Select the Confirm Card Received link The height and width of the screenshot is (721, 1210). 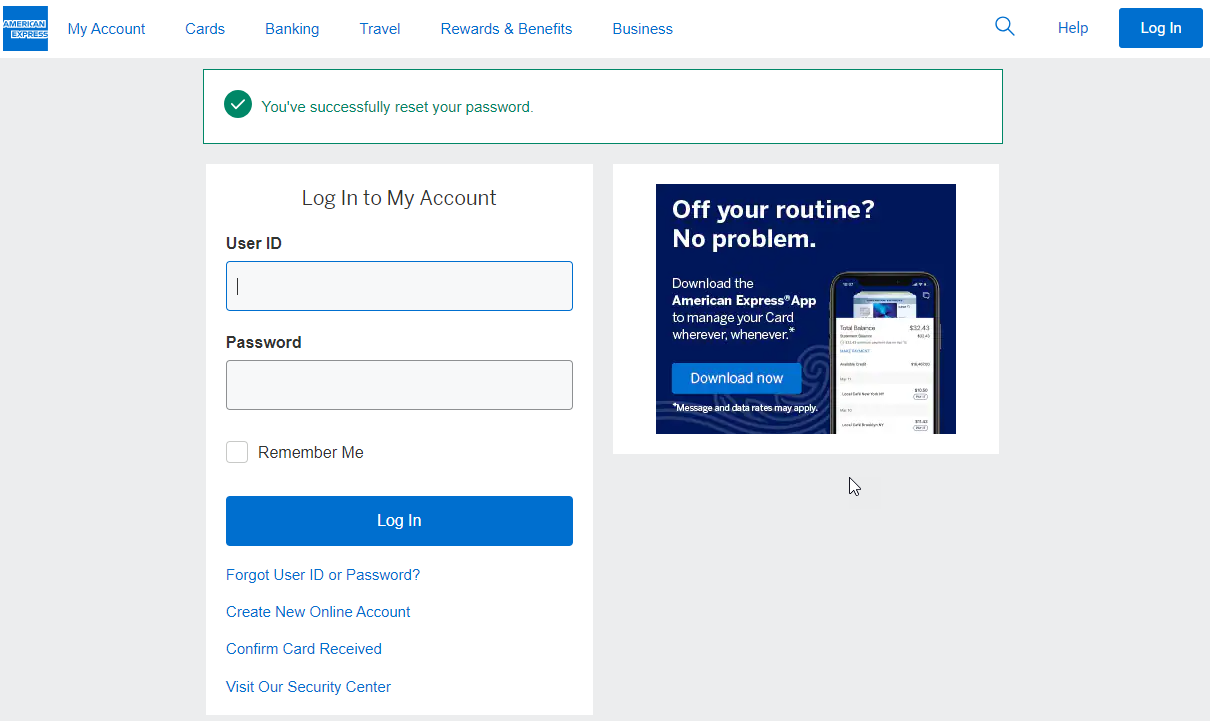(x=304, y=649)
